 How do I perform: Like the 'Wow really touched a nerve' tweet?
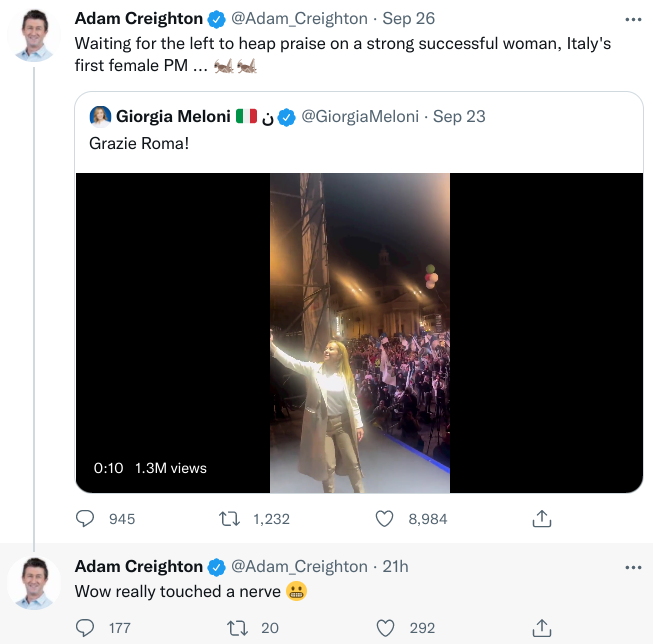[x=385, y=628]
